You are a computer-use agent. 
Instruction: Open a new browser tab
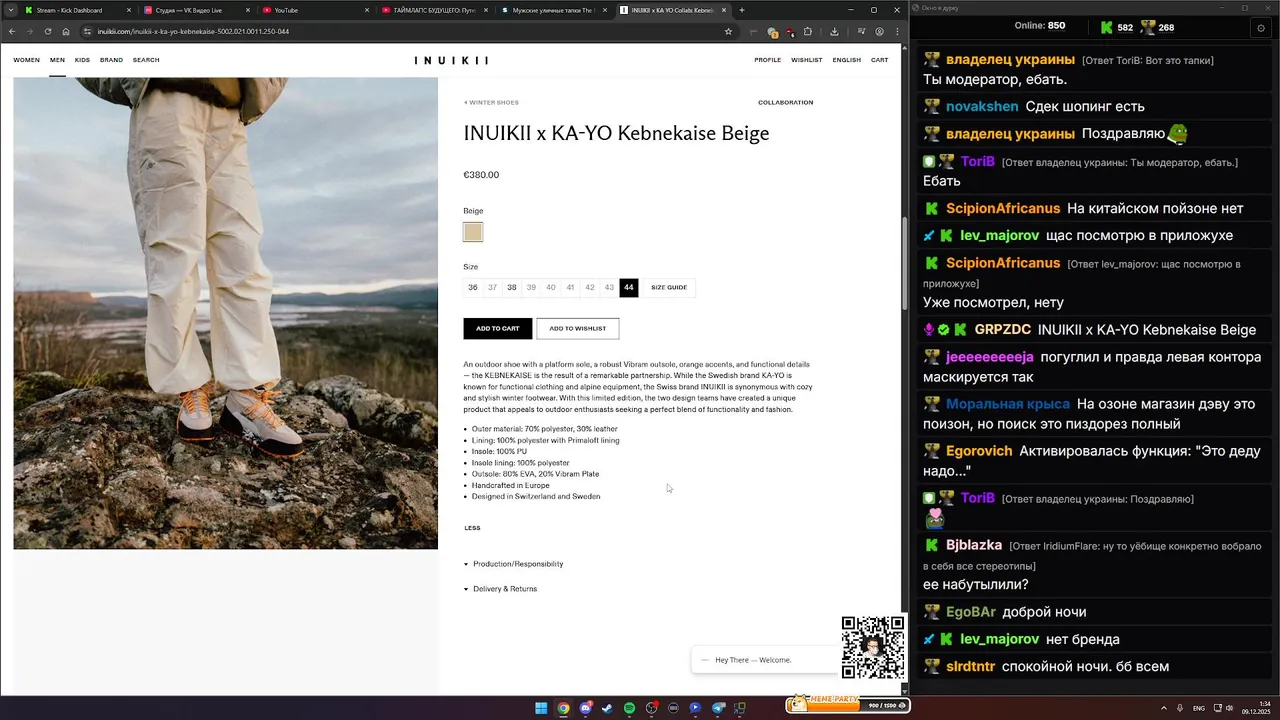click(x=742, y=10)
